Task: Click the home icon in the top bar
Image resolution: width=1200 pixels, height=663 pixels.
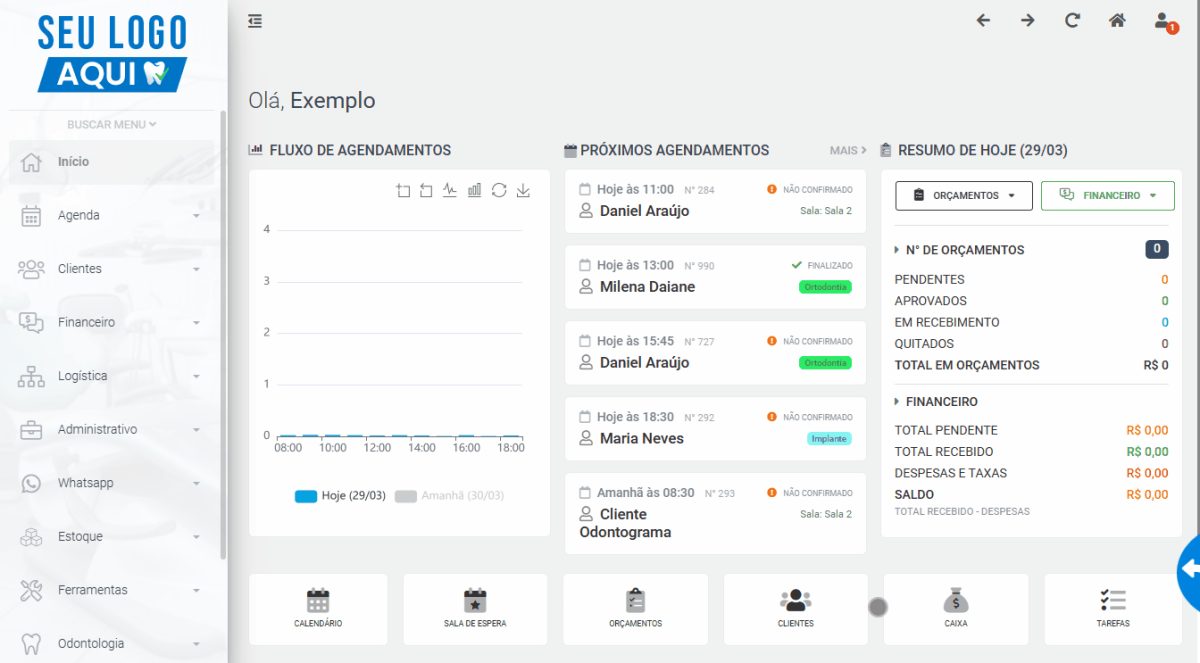Action: pos(1117,20)
